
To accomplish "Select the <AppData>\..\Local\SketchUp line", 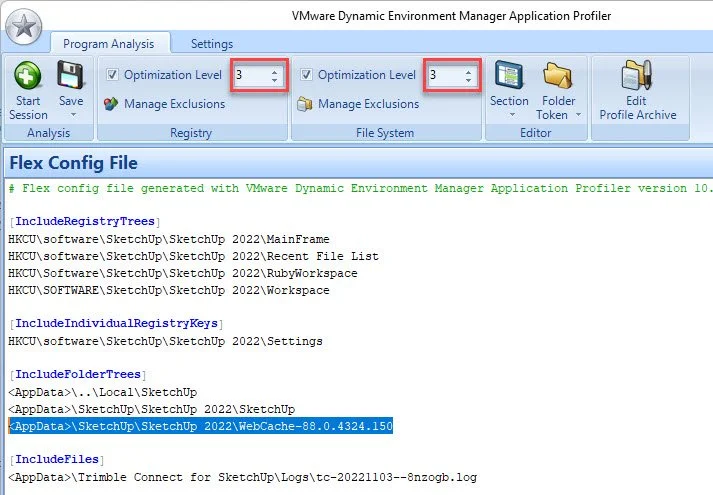I will point(103,392).
